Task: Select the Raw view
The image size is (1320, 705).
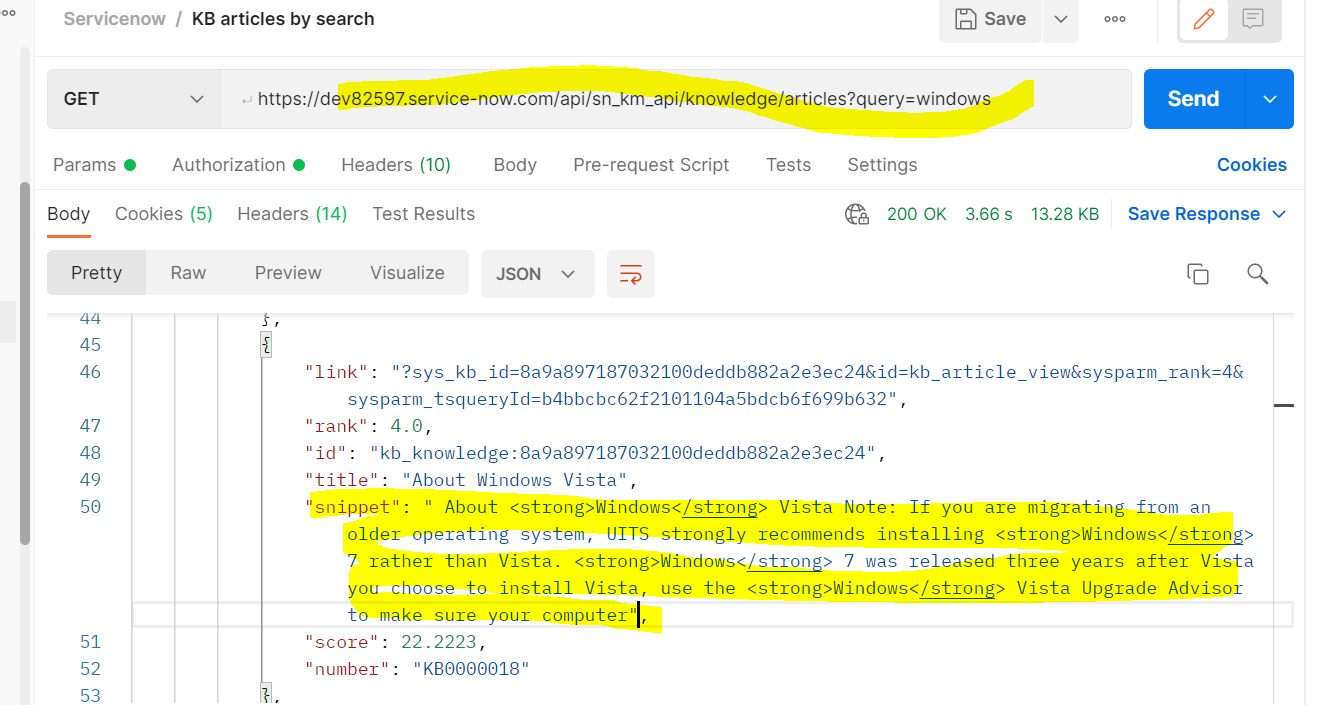Action: (x=188, y=273)
